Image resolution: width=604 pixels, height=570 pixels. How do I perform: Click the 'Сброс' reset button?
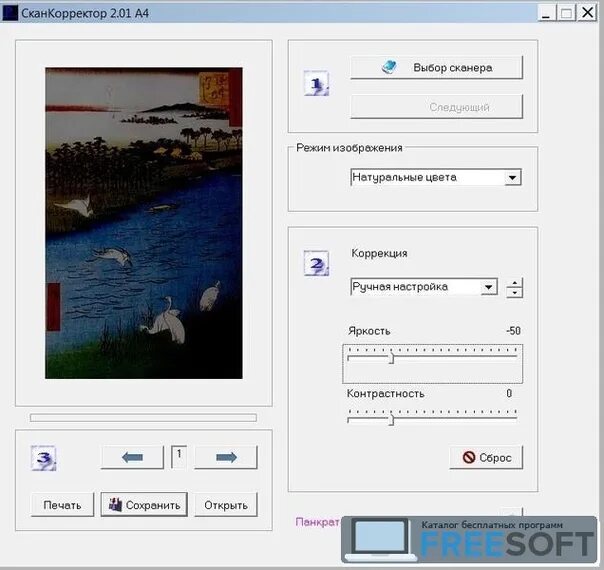[486, 458]
